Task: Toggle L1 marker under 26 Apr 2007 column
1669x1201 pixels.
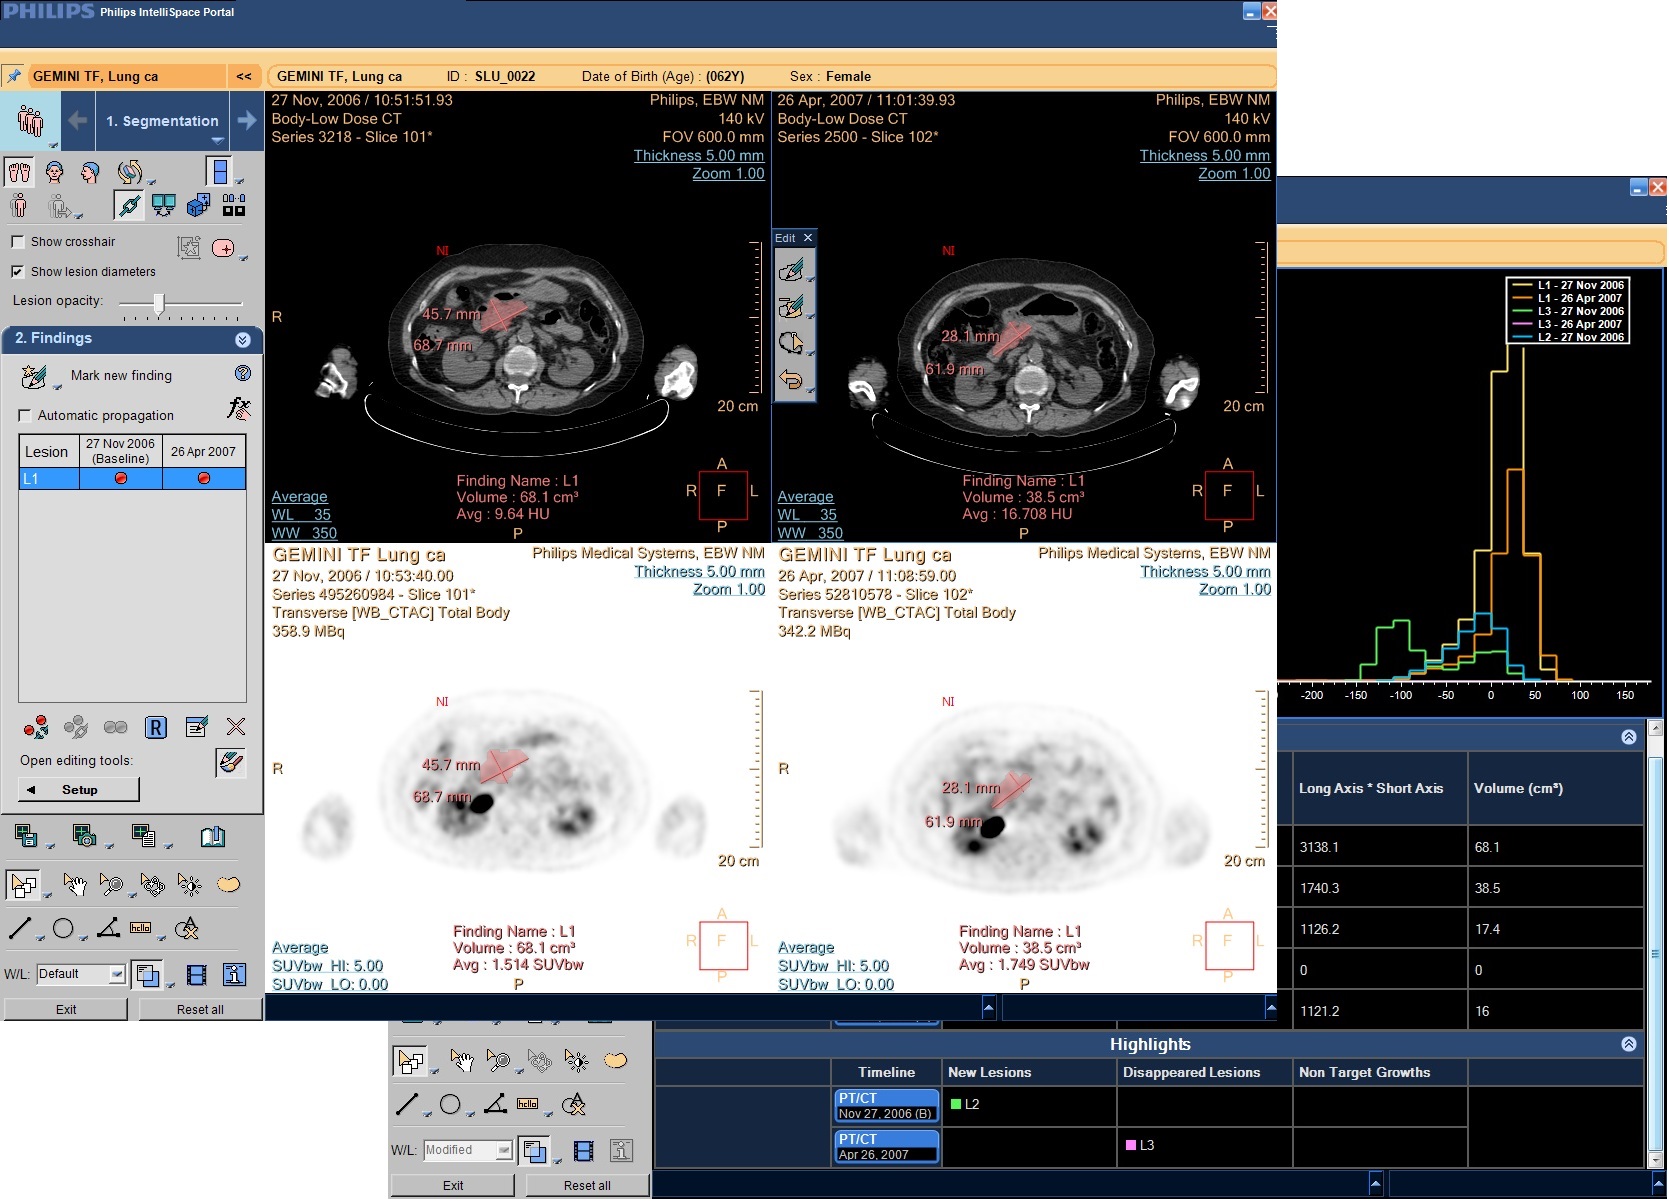Action: [204, 479]
